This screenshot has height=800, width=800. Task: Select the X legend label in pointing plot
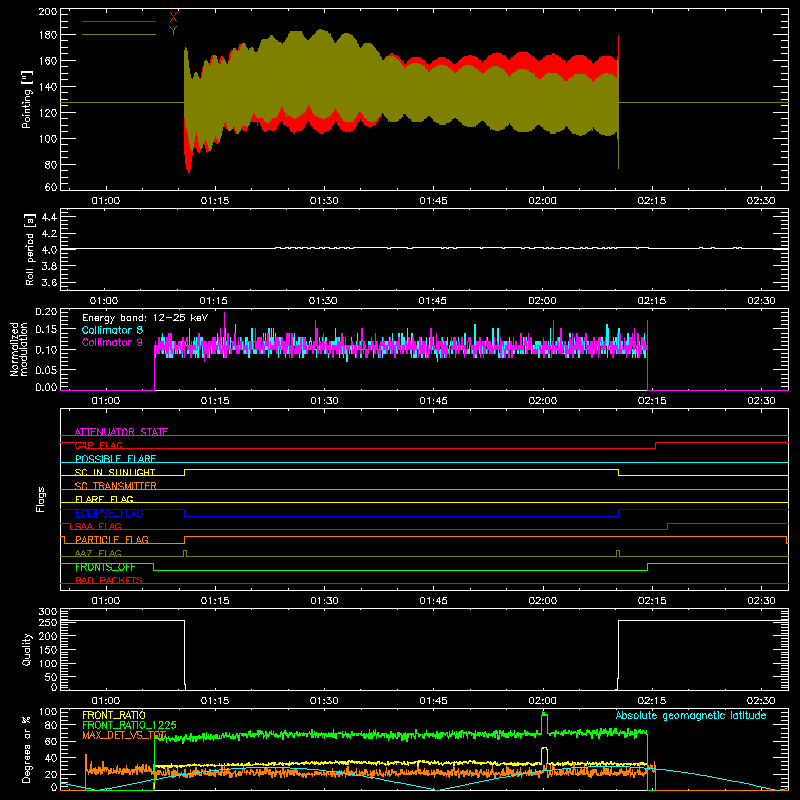tap(173, 18)
